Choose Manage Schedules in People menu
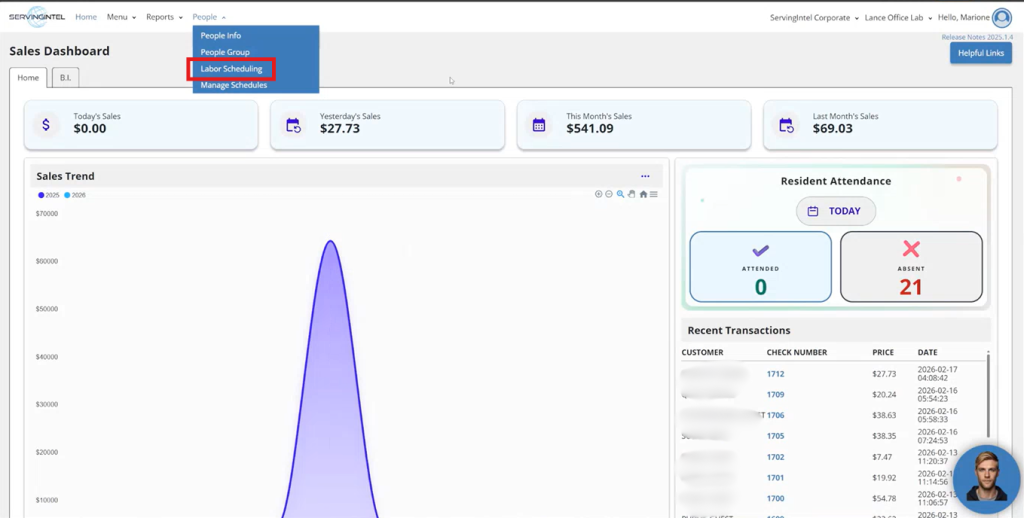The height and width of the screenshot is (518, 1024). (x=233, y=85)
